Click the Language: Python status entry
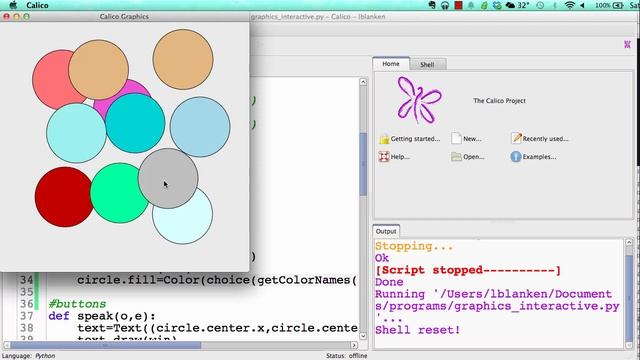 click(28, 356)
